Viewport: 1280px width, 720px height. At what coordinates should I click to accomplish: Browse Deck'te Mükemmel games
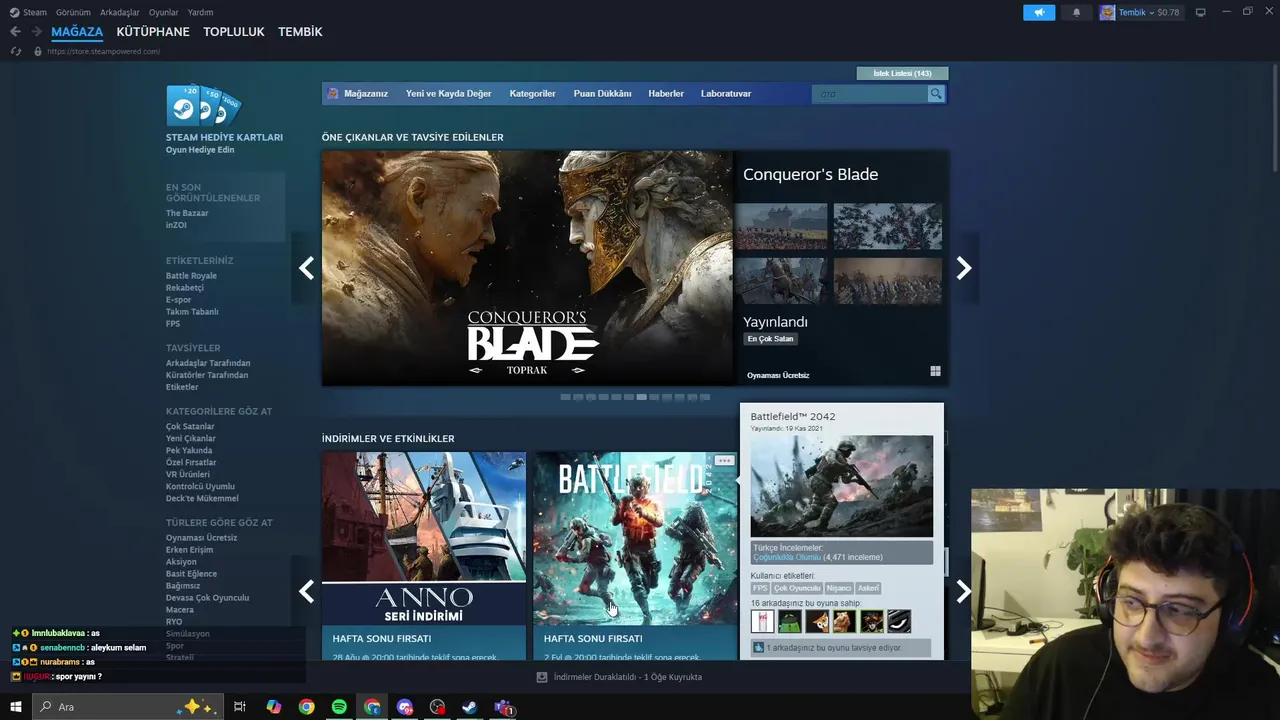[202, 498]
